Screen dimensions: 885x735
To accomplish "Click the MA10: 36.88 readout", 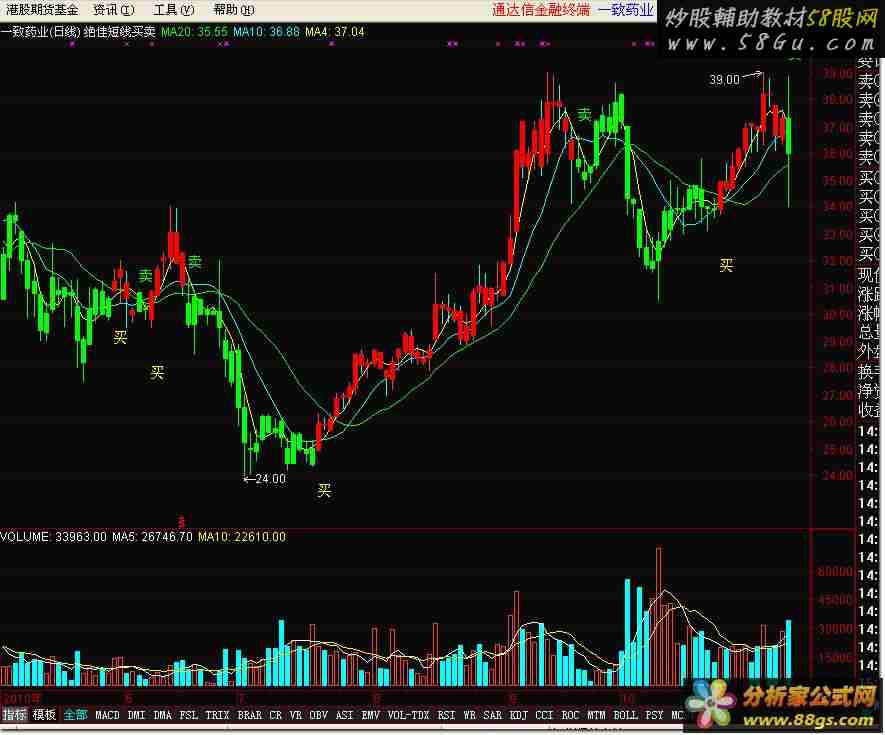I will (x=266, y=32).
